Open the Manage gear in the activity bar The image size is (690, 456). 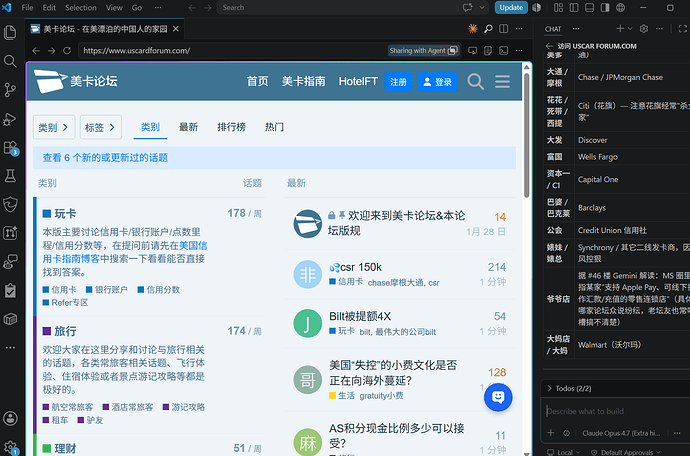(x=10, y=447)
